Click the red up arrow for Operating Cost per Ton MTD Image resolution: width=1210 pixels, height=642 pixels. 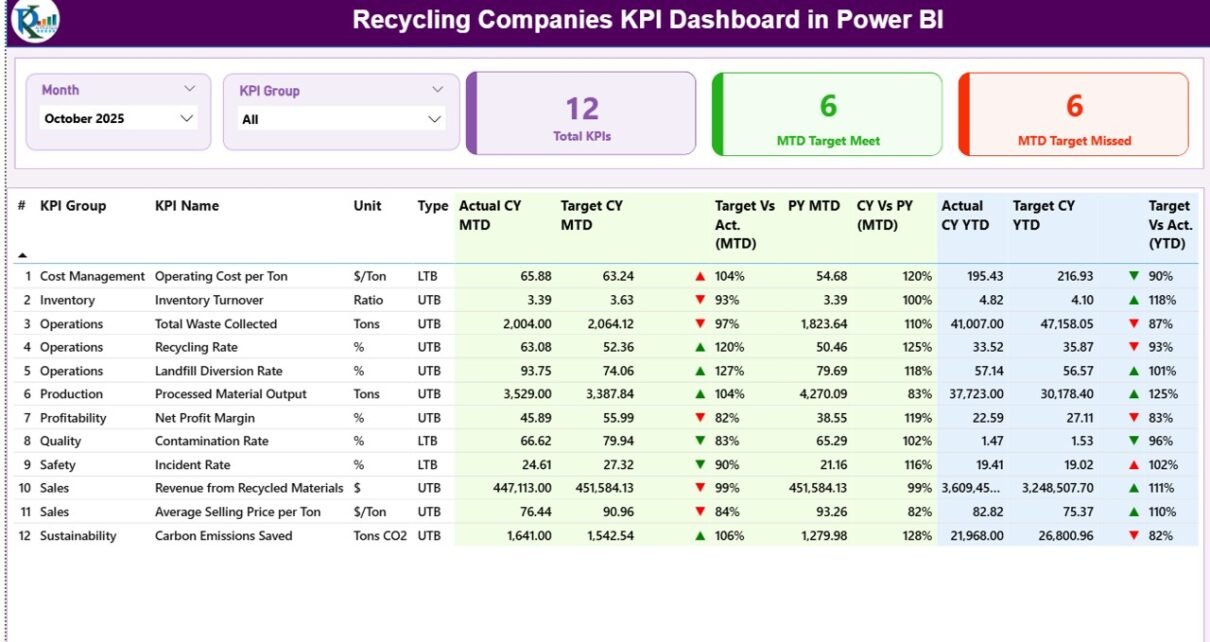click(700, 276)
